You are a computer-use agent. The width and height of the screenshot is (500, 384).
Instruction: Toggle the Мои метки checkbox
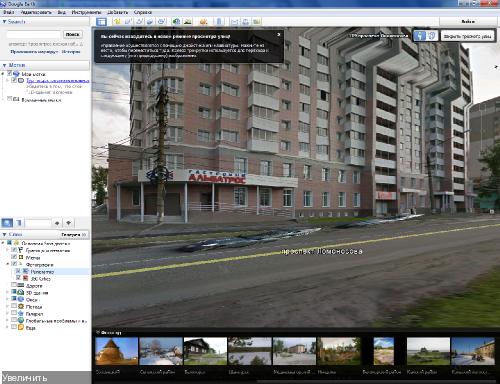(10, 74)
